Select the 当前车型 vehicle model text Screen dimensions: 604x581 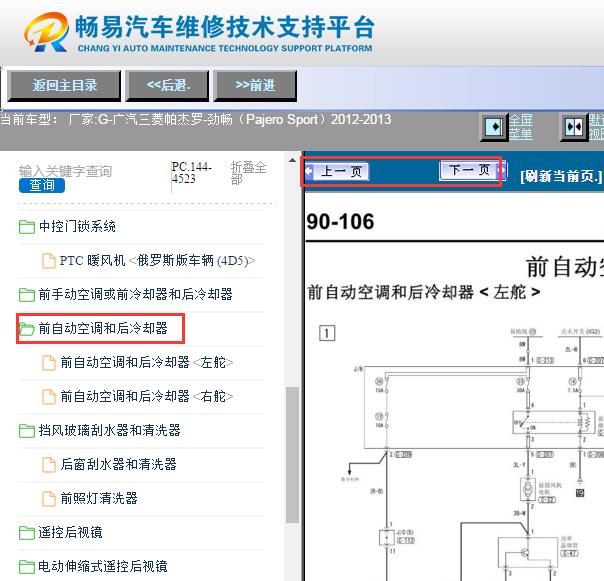196,119
